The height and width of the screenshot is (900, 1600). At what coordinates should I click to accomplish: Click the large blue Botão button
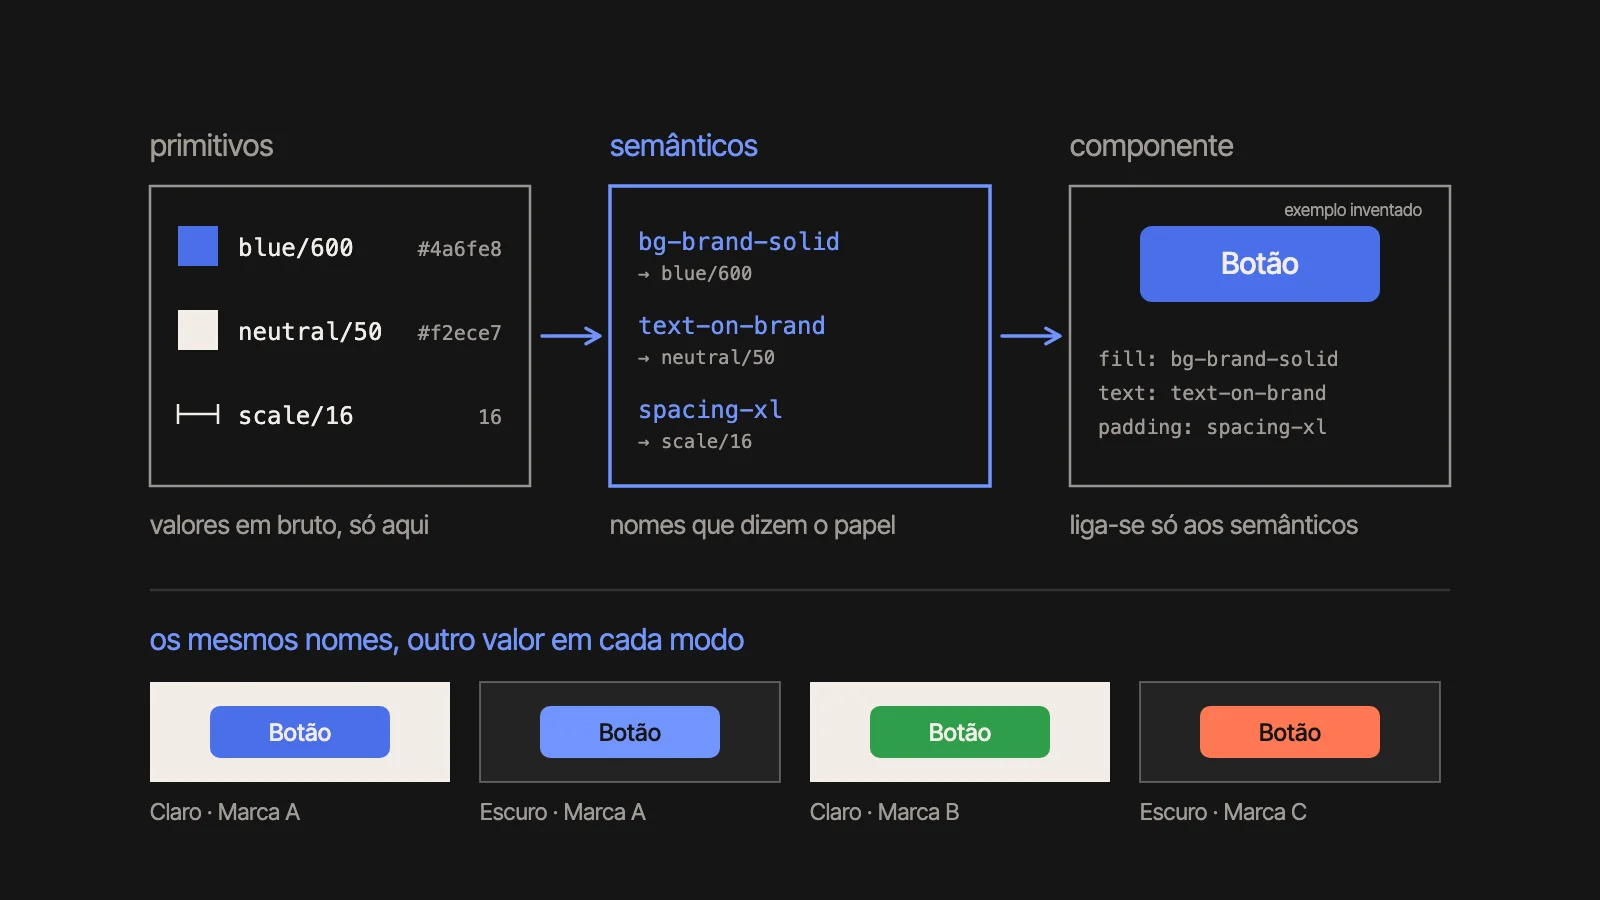click(1260, 264)
